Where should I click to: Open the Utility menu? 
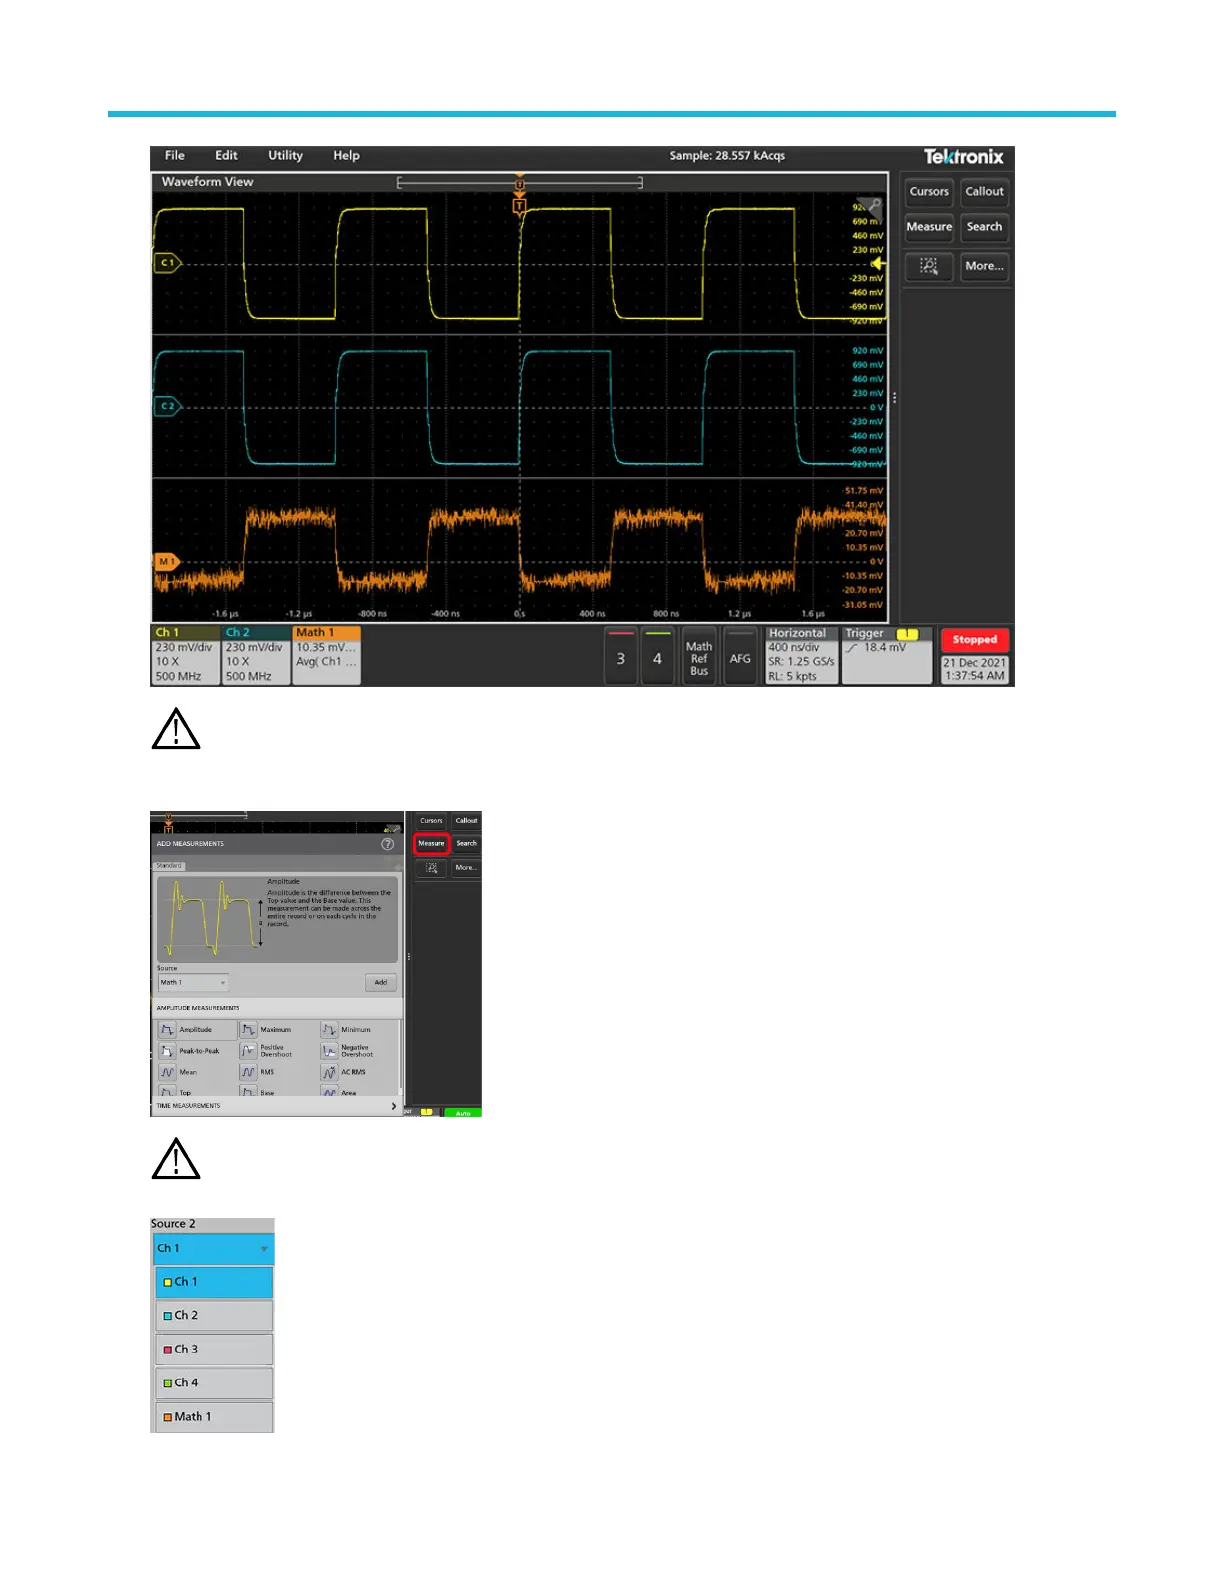tap(285, 156)
